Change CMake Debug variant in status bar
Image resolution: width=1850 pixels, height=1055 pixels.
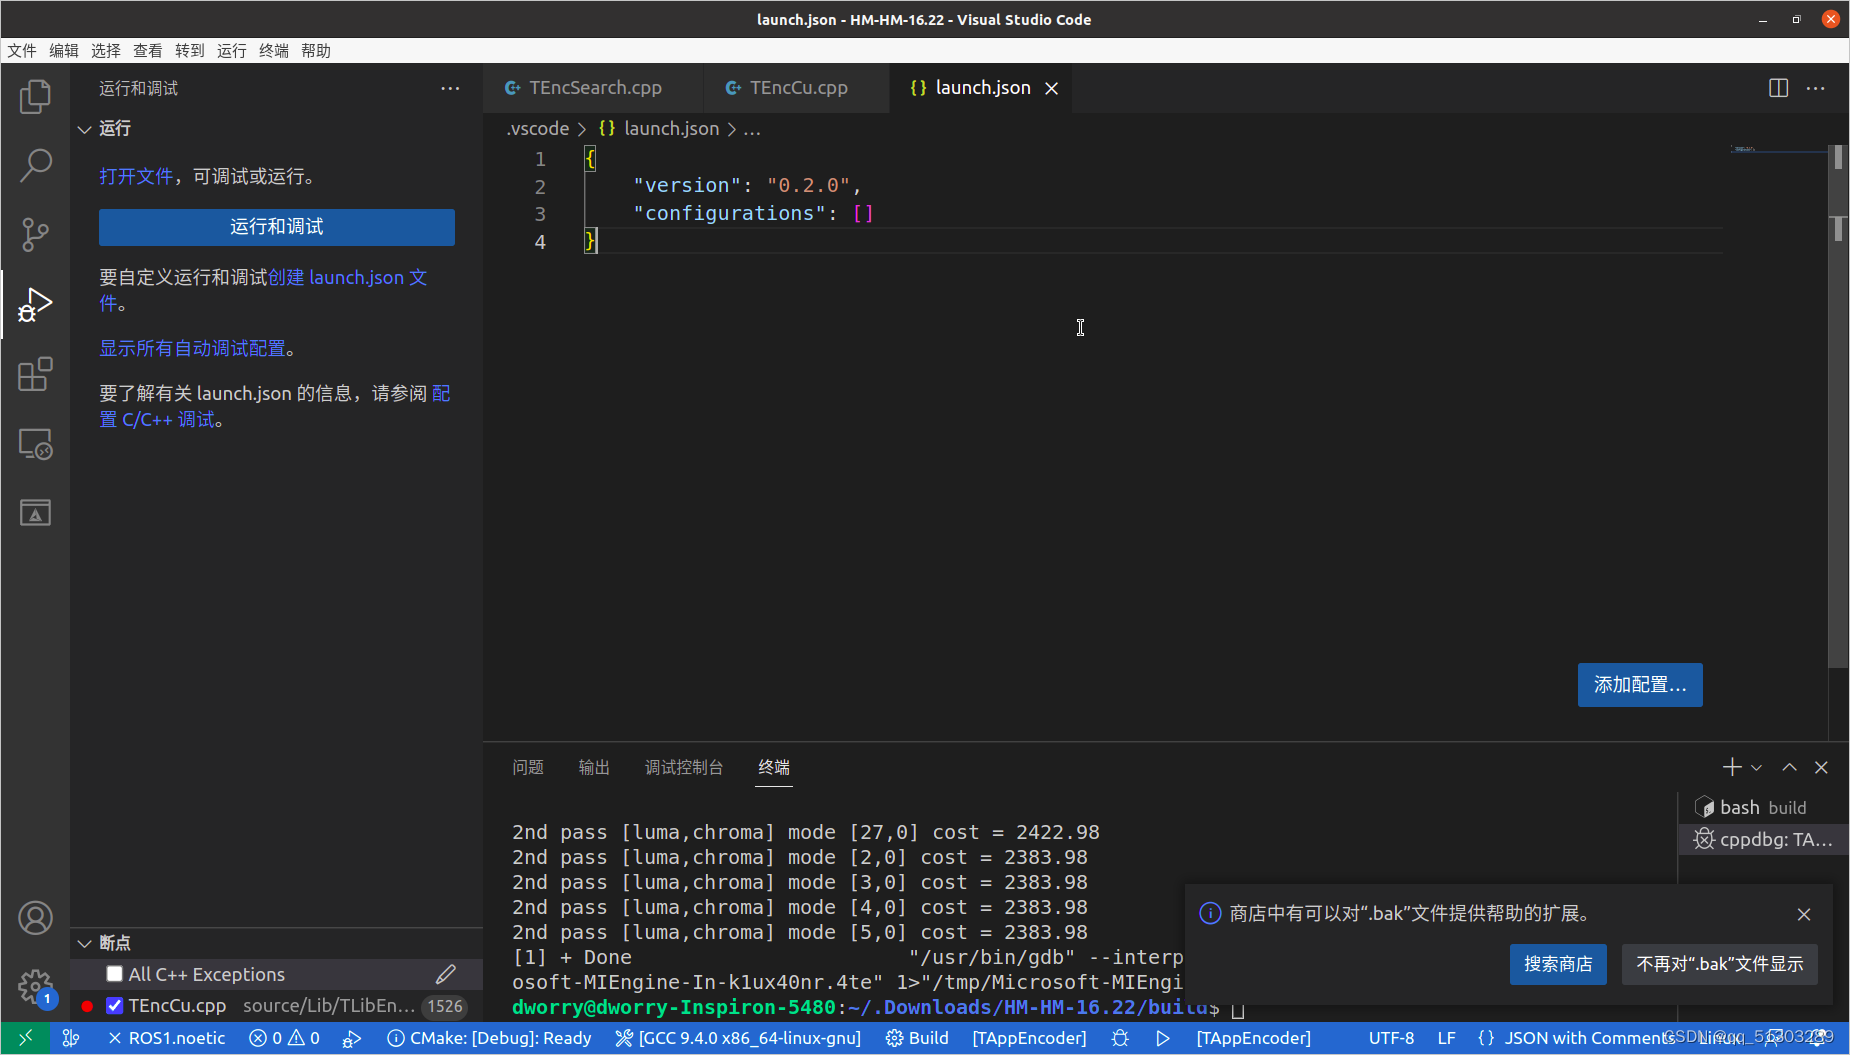pyautogui.click(x=489, y=1038)
